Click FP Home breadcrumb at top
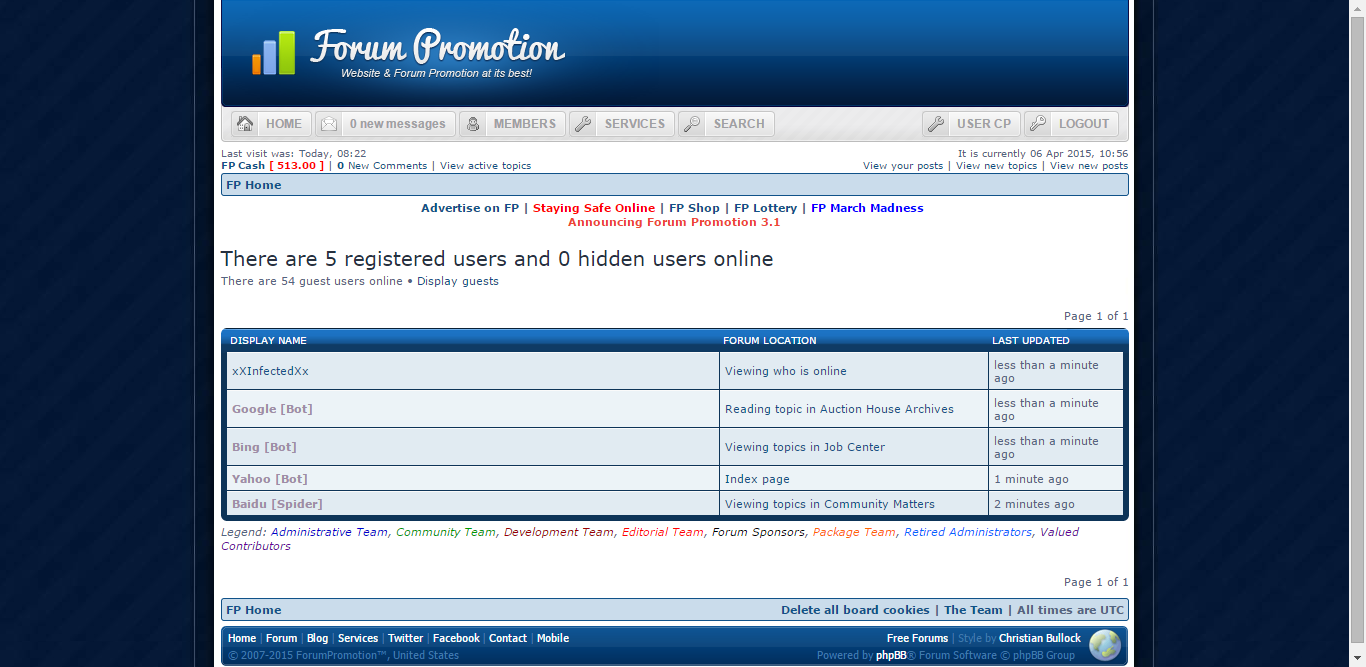This screenshot has height=667, width=1366. click(254, 185)
